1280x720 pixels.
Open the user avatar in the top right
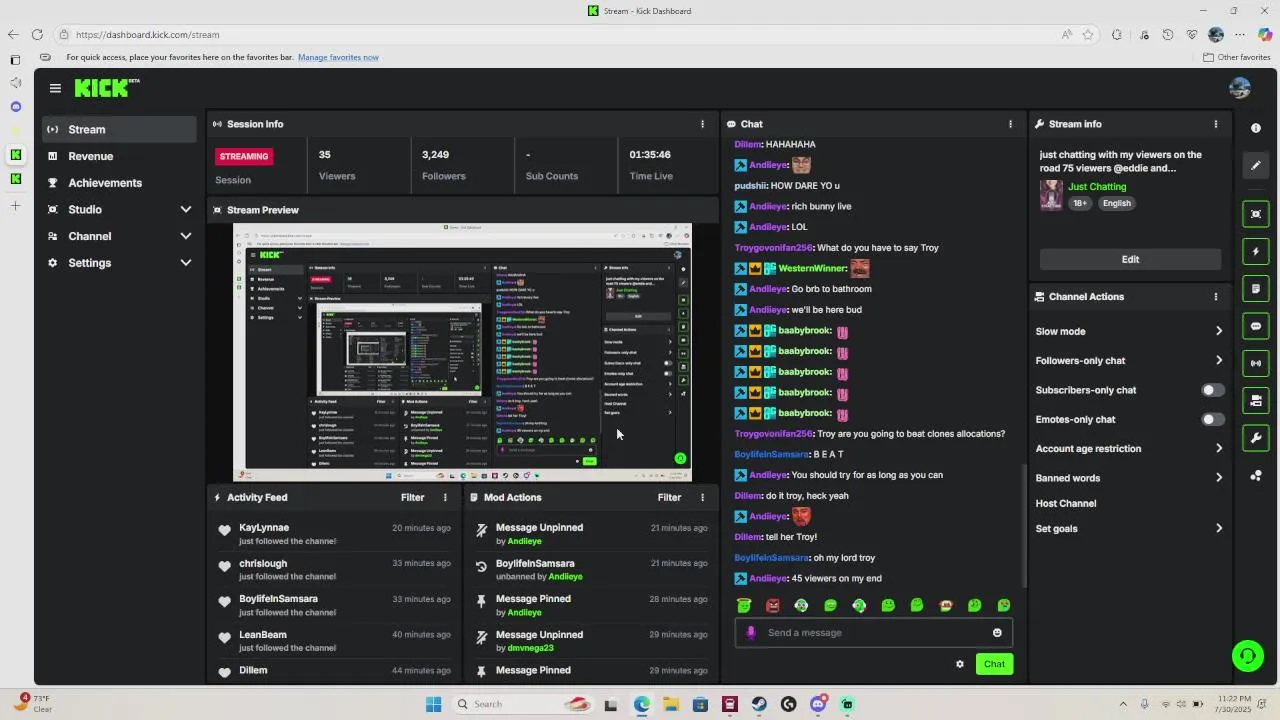coord(1240,88)
